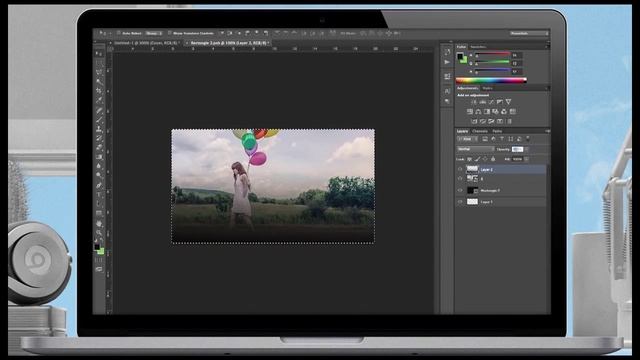Hide the layer listed directly below Layer 2

tap(460, 179)
